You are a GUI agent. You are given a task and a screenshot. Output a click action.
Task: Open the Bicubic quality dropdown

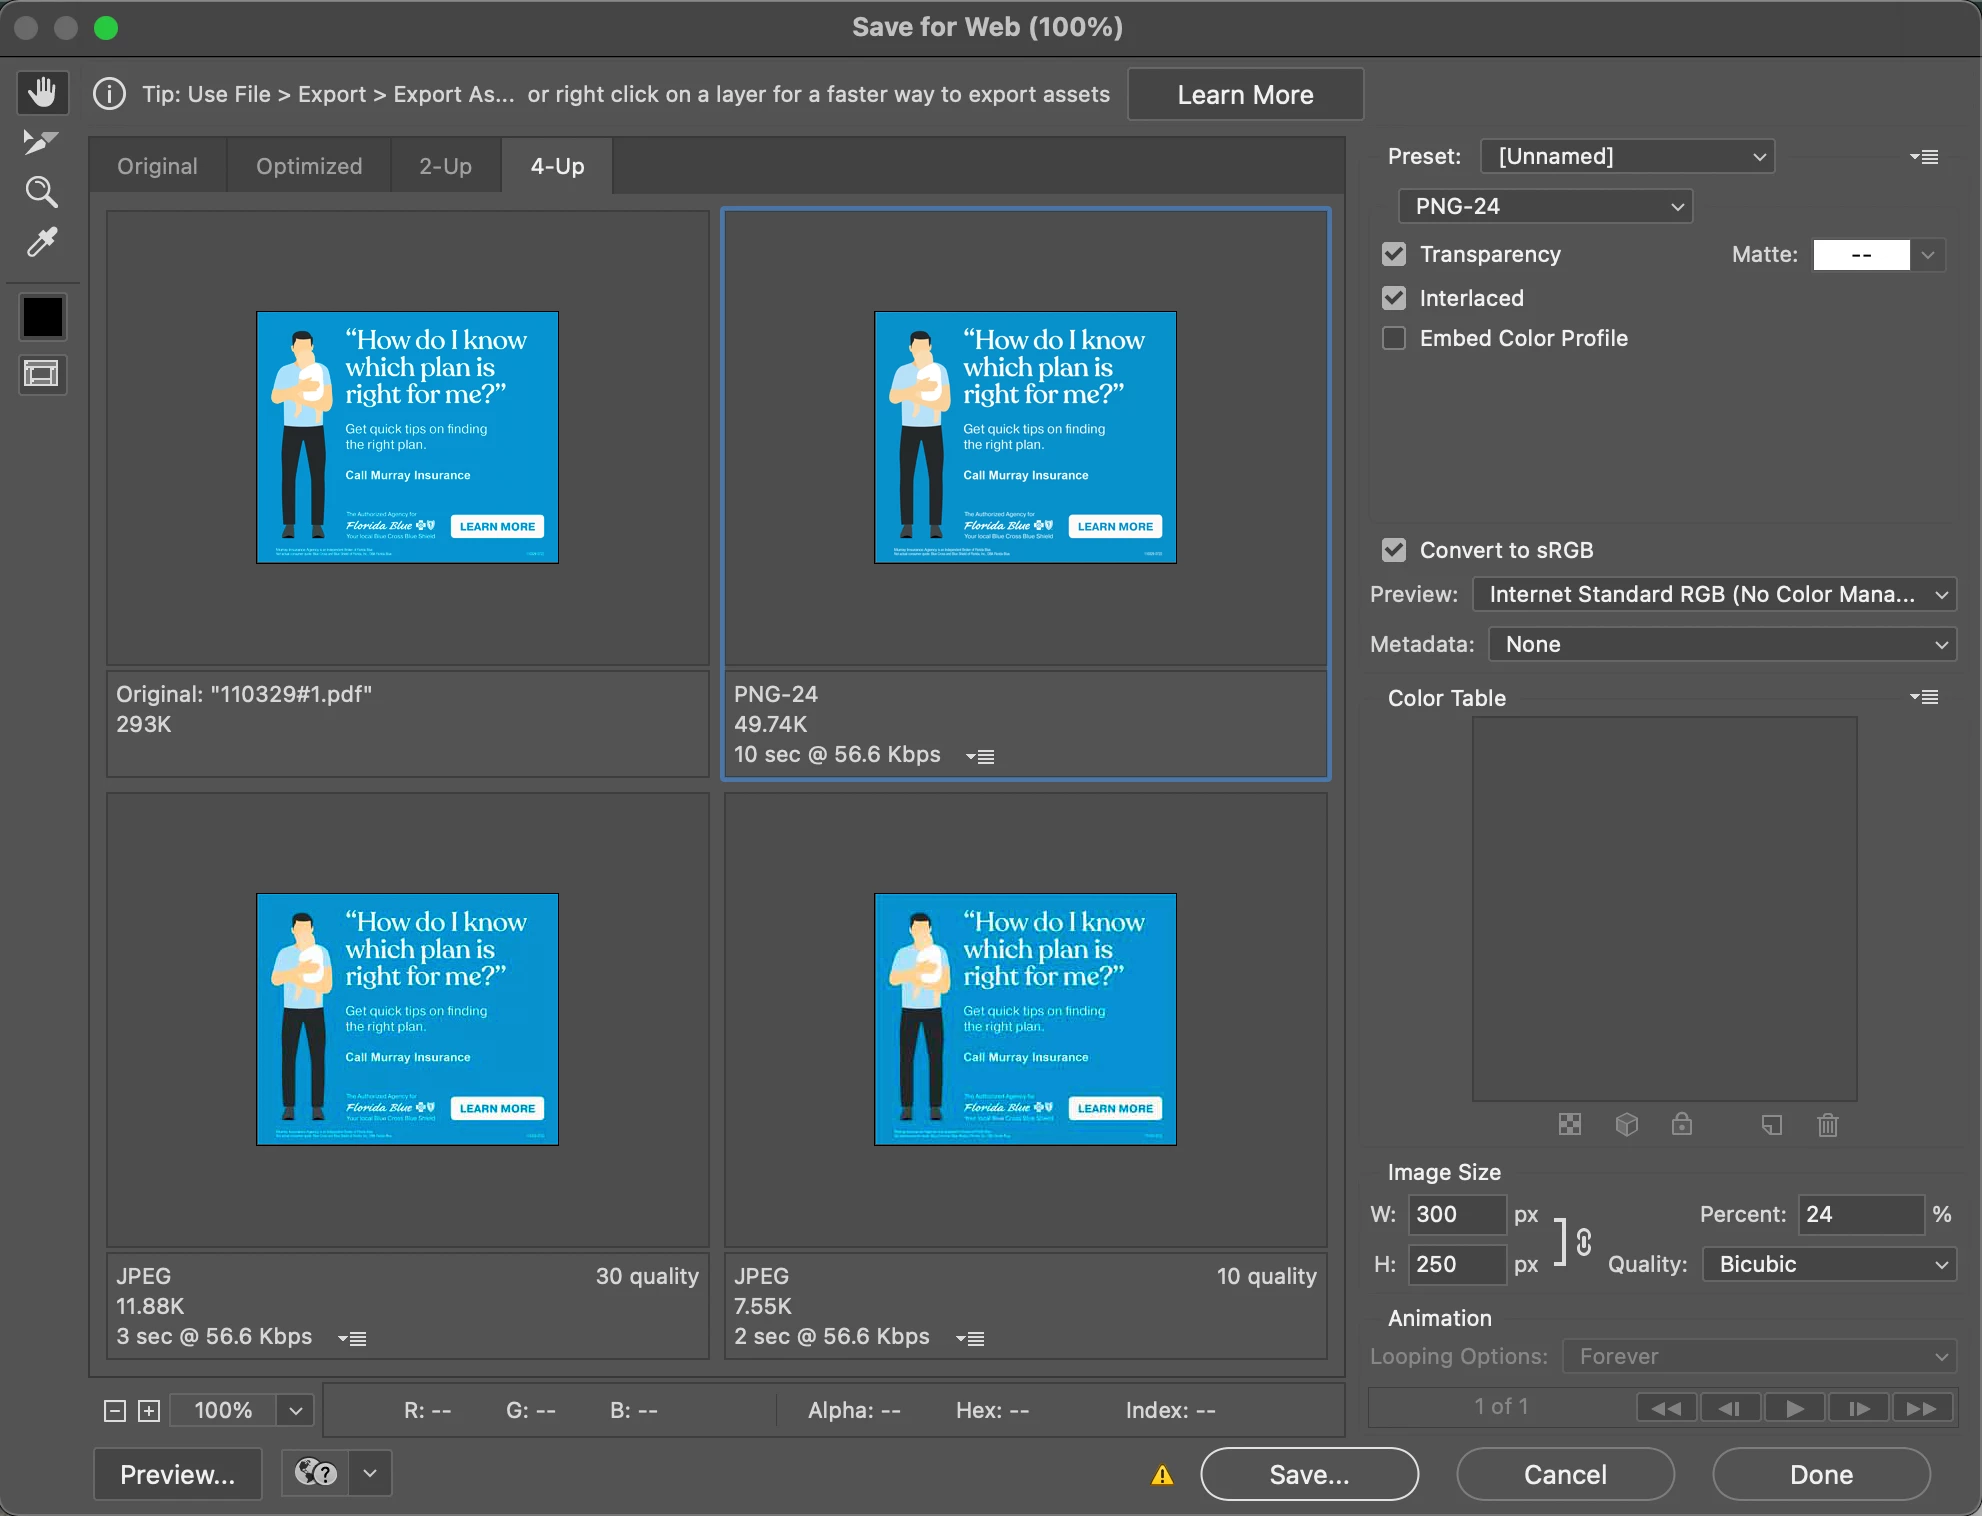coord(1829,1264)
